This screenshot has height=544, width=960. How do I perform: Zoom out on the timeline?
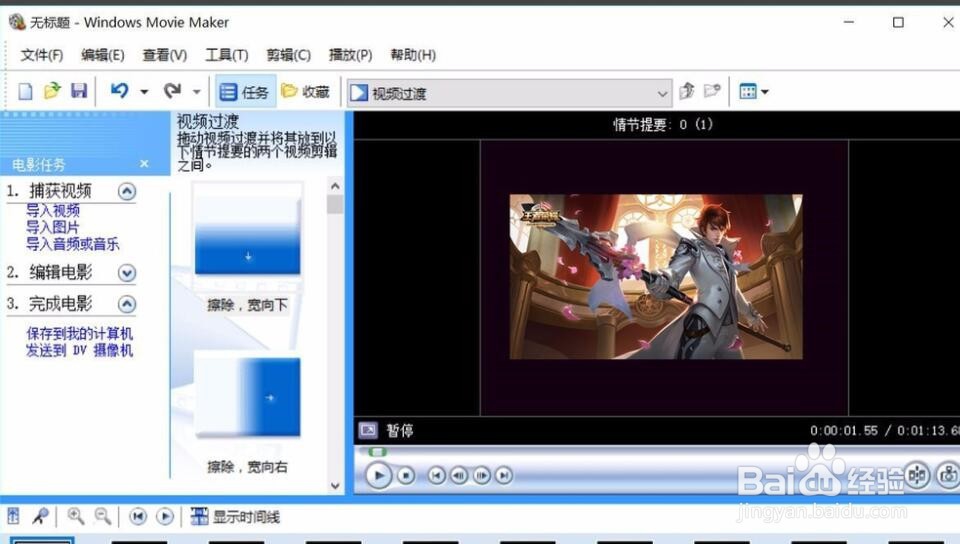[x=102, y=516]
